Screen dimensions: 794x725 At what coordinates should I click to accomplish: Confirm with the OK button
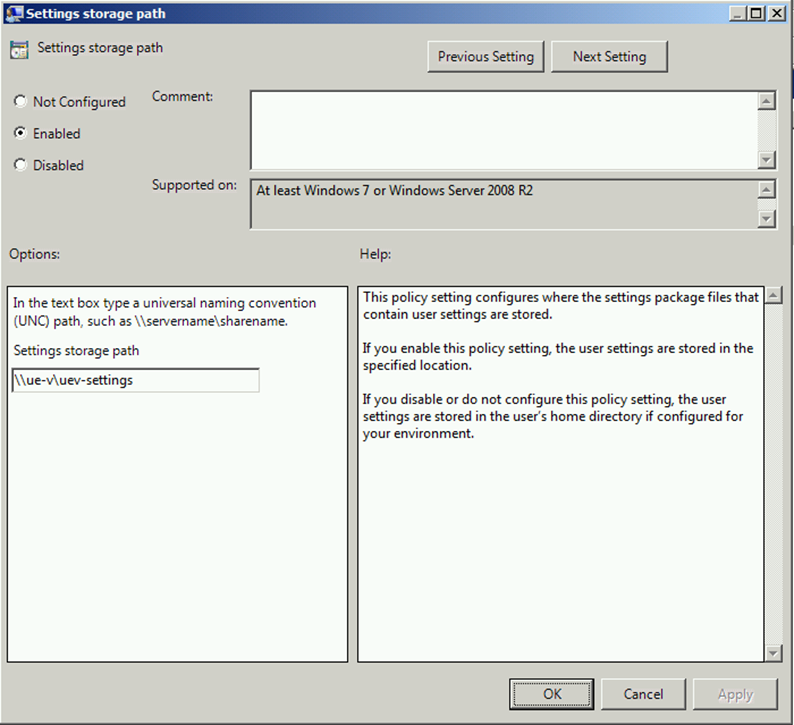pyautogui.click(x=551, y=694)
